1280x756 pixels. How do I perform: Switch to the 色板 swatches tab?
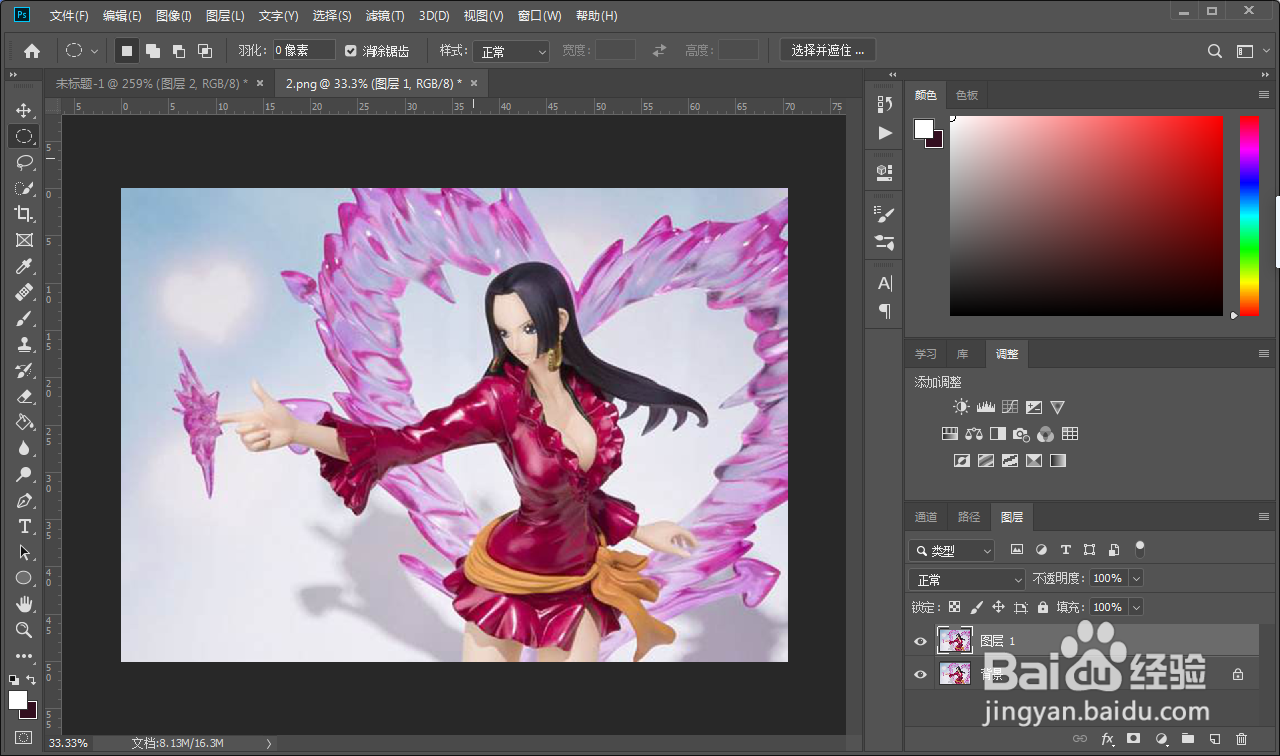[x=967, y=95]
